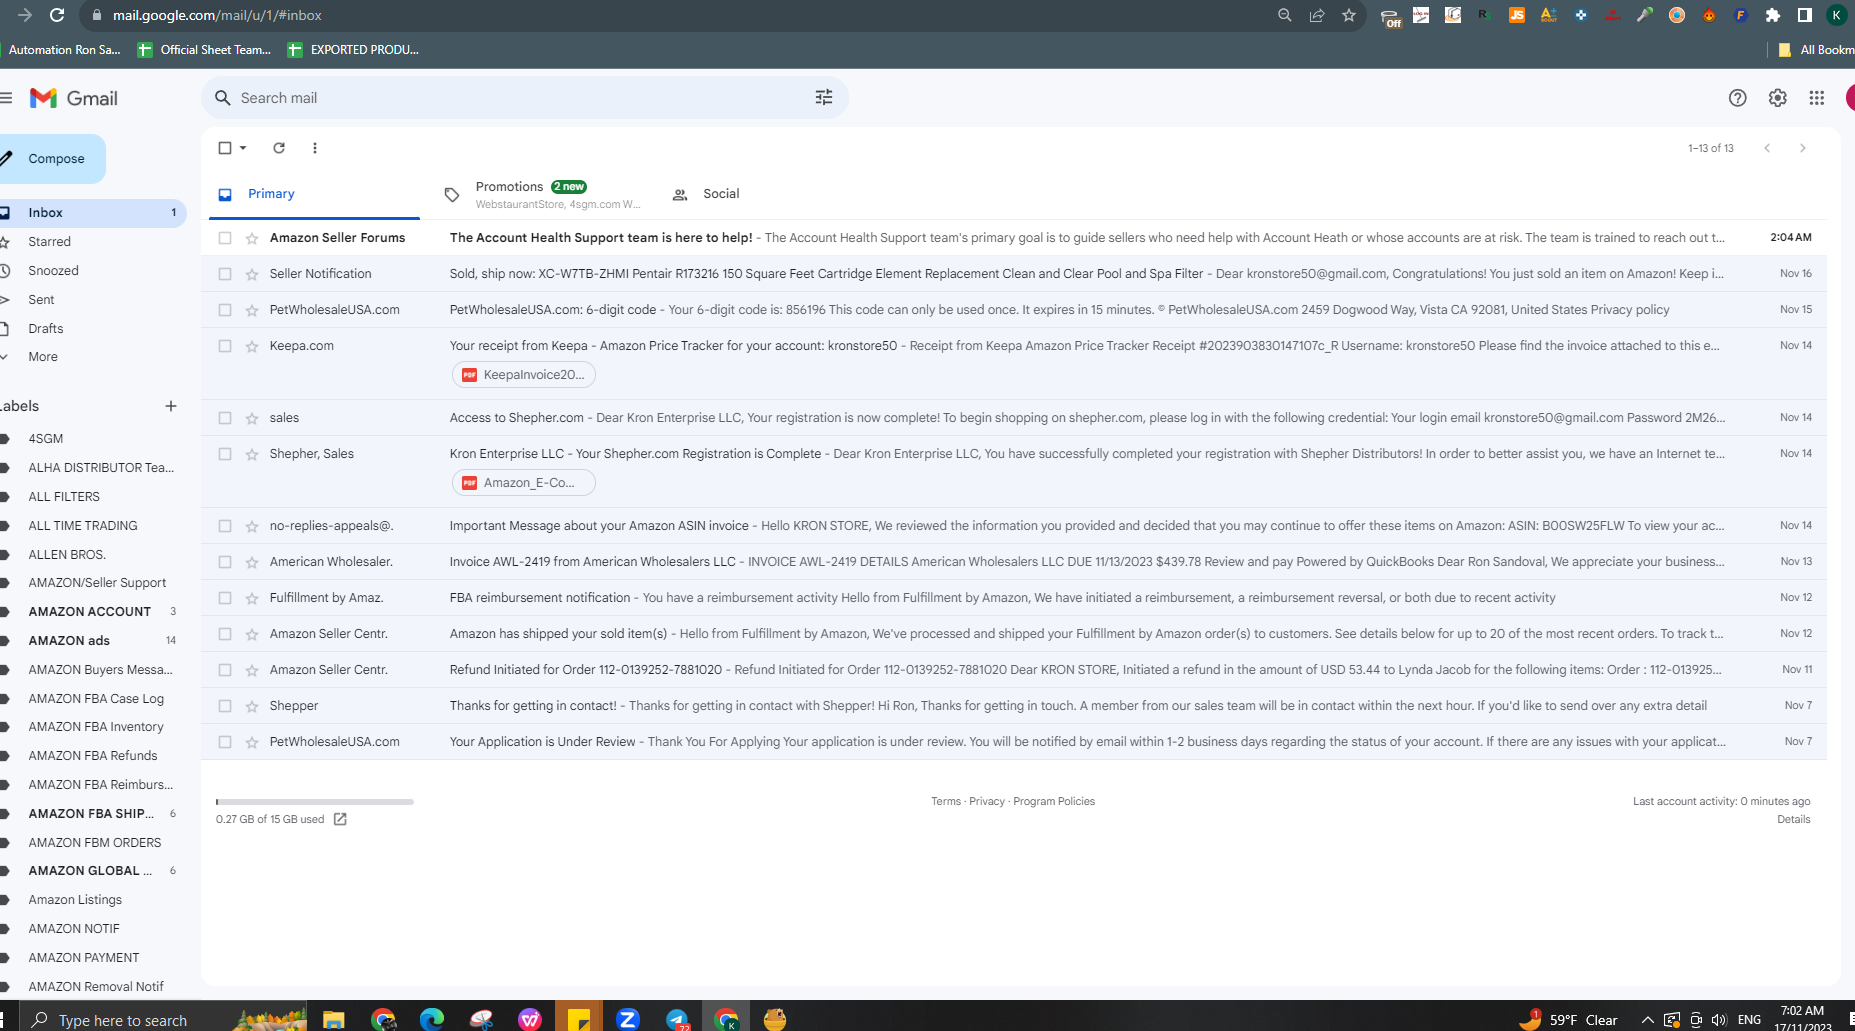Show search options filter icon
Viewport: 1855px width, 1031px height.
(824, 98)
